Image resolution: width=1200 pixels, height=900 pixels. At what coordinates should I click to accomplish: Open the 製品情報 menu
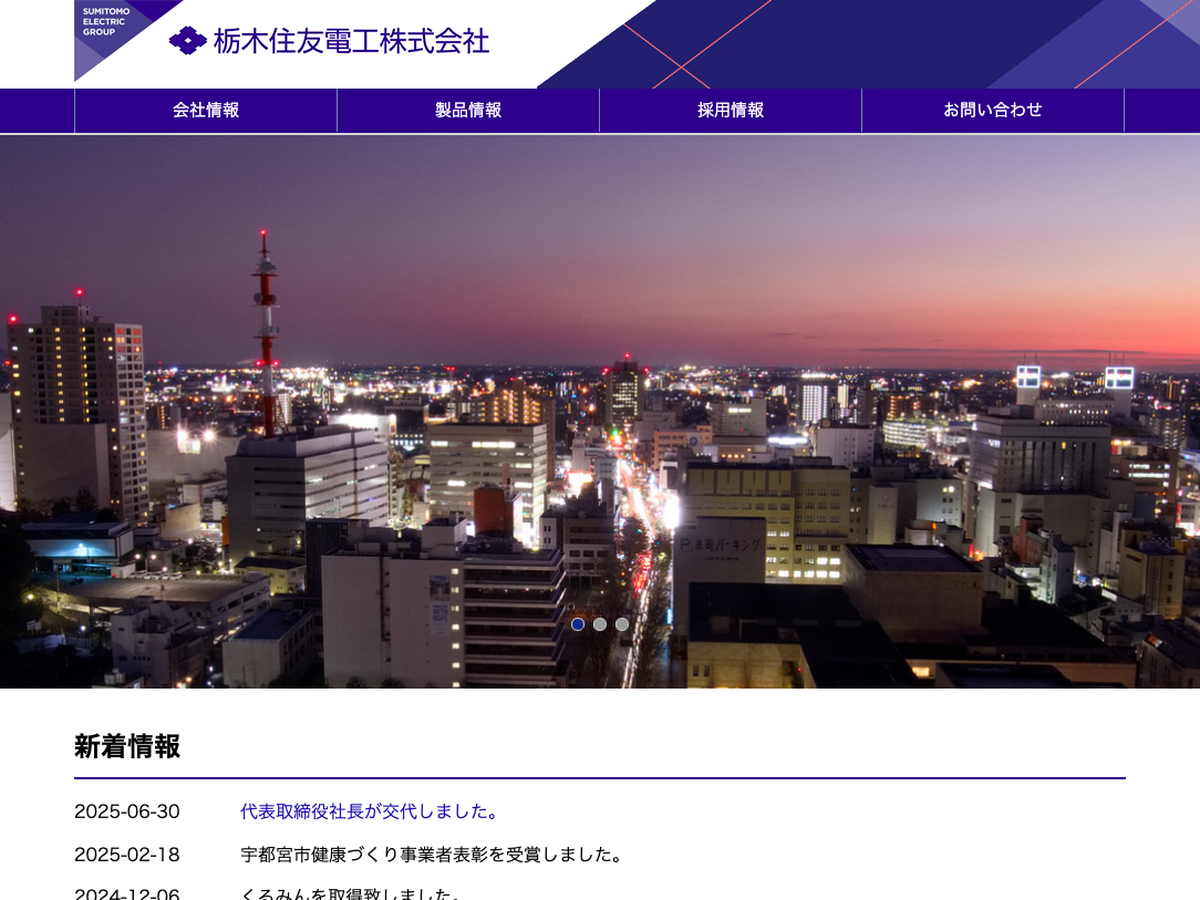(x=468, y=110)
